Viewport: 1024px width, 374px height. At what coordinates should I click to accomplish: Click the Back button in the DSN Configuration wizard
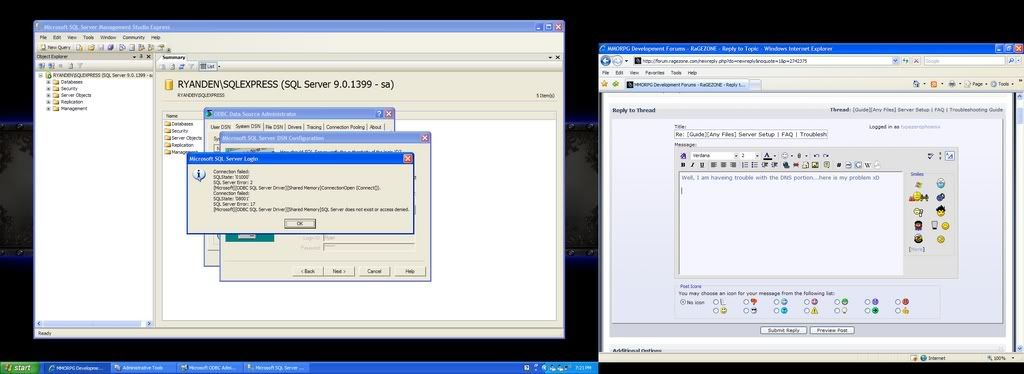click(308, 271)
